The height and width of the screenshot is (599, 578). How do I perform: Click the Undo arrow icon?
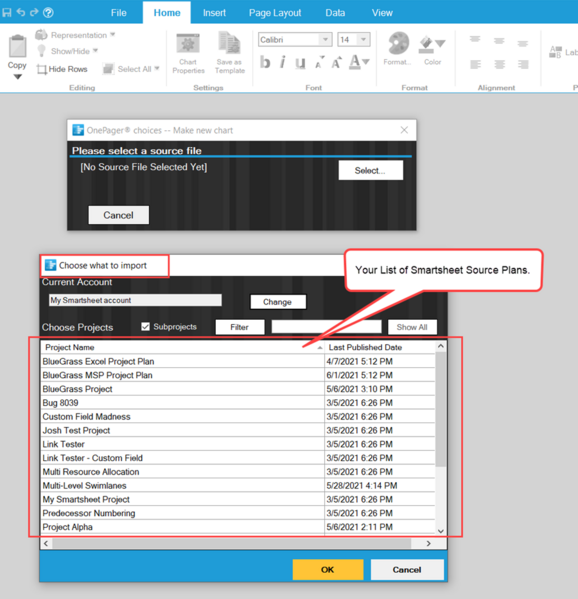[21, 12]
